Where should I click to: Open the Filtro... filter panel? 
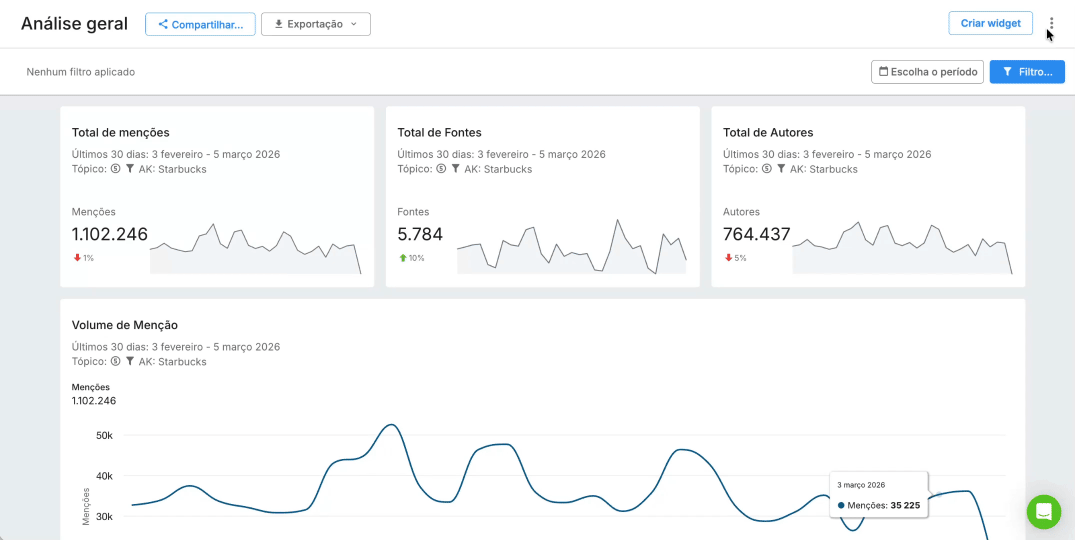[x=1026, y=72]
